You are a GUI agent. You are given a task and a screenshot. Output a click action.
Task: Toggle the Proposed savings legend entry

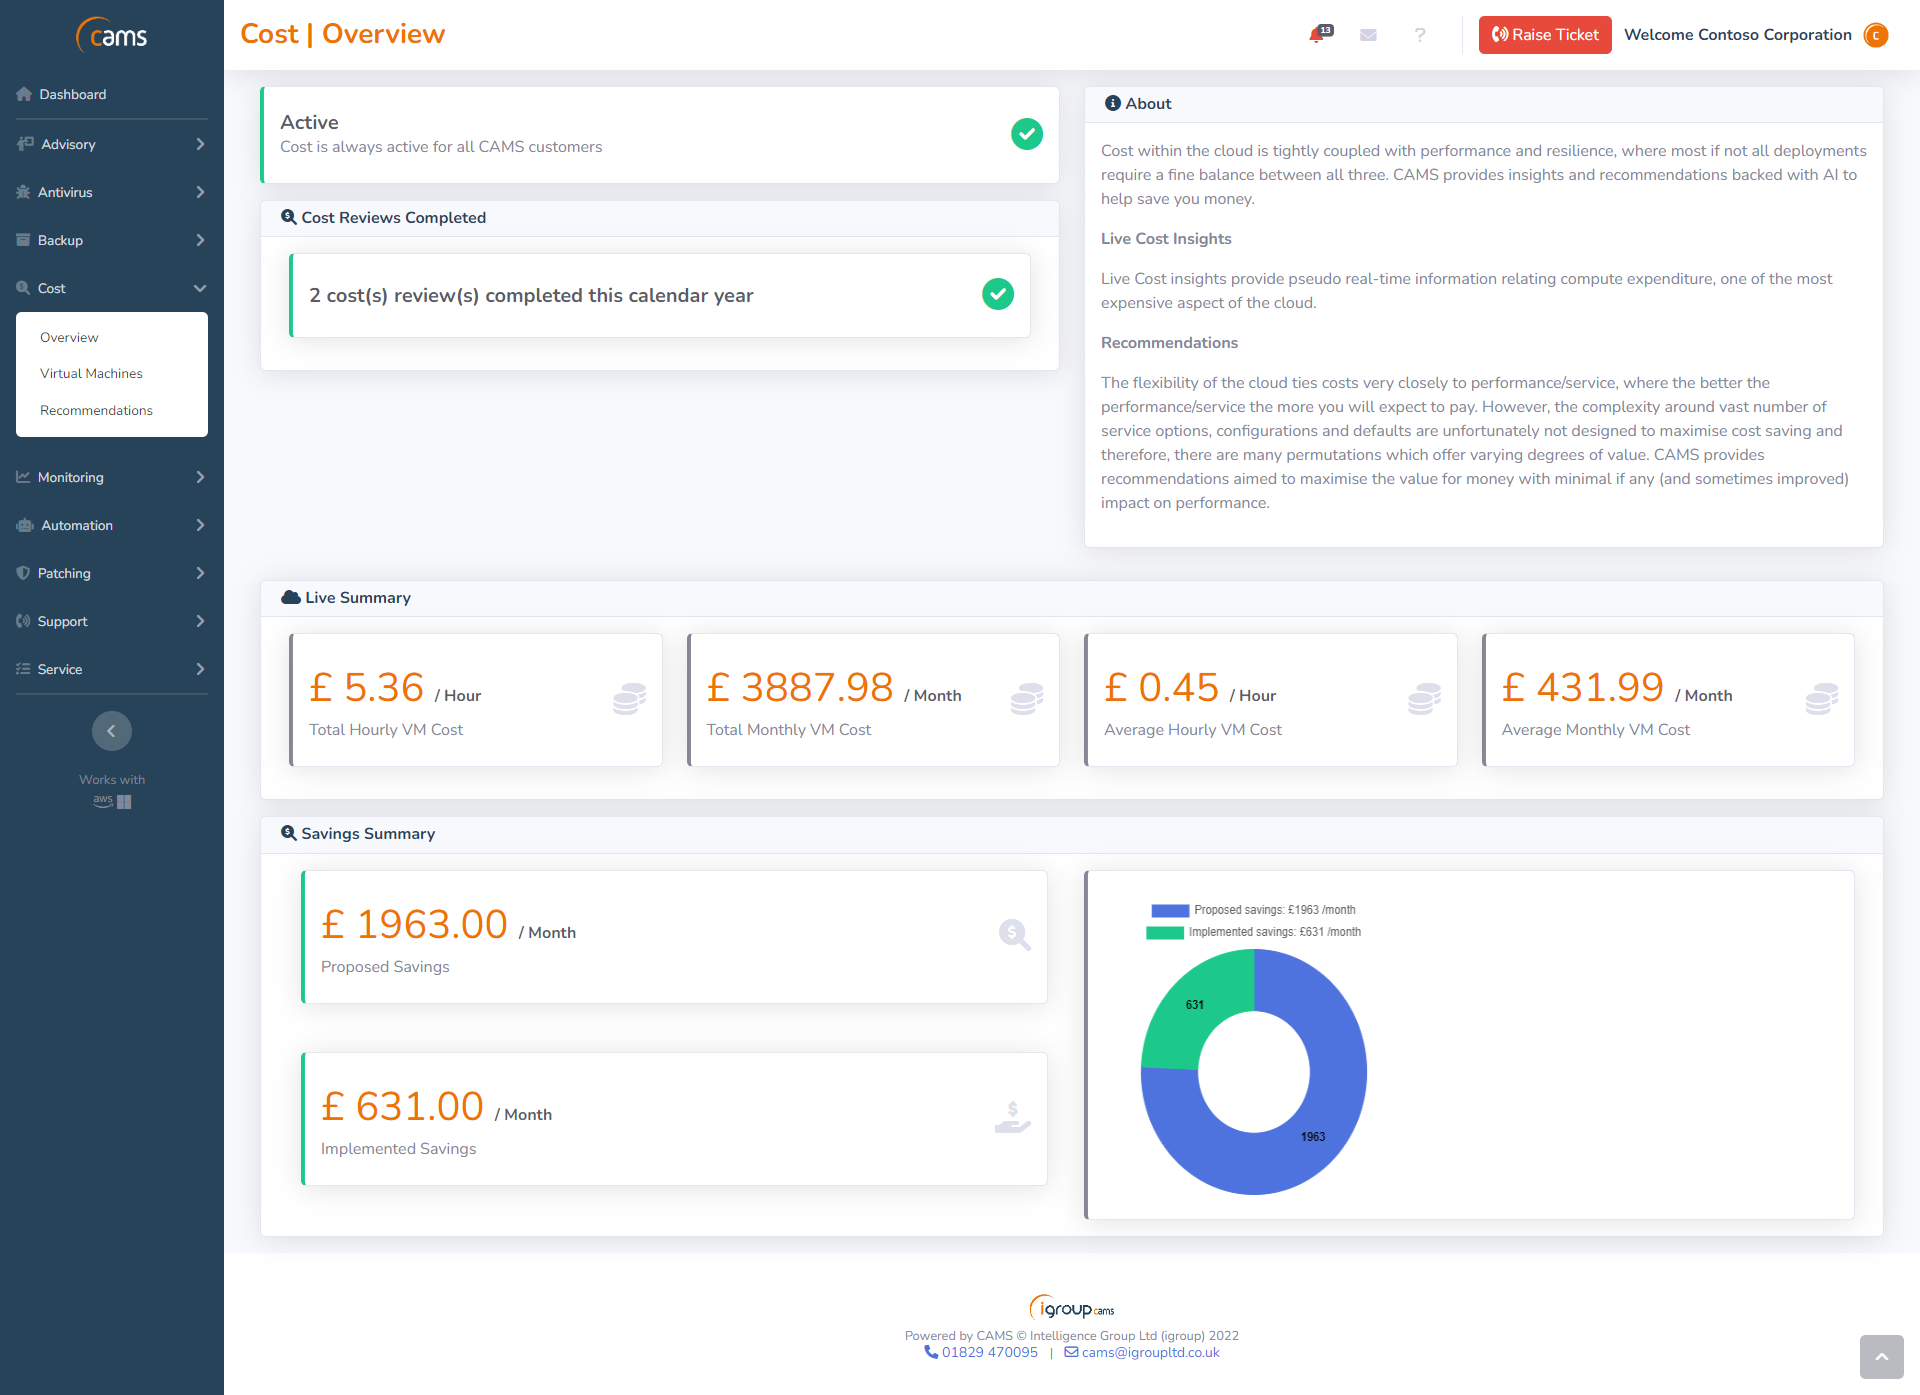[1253, 909]
